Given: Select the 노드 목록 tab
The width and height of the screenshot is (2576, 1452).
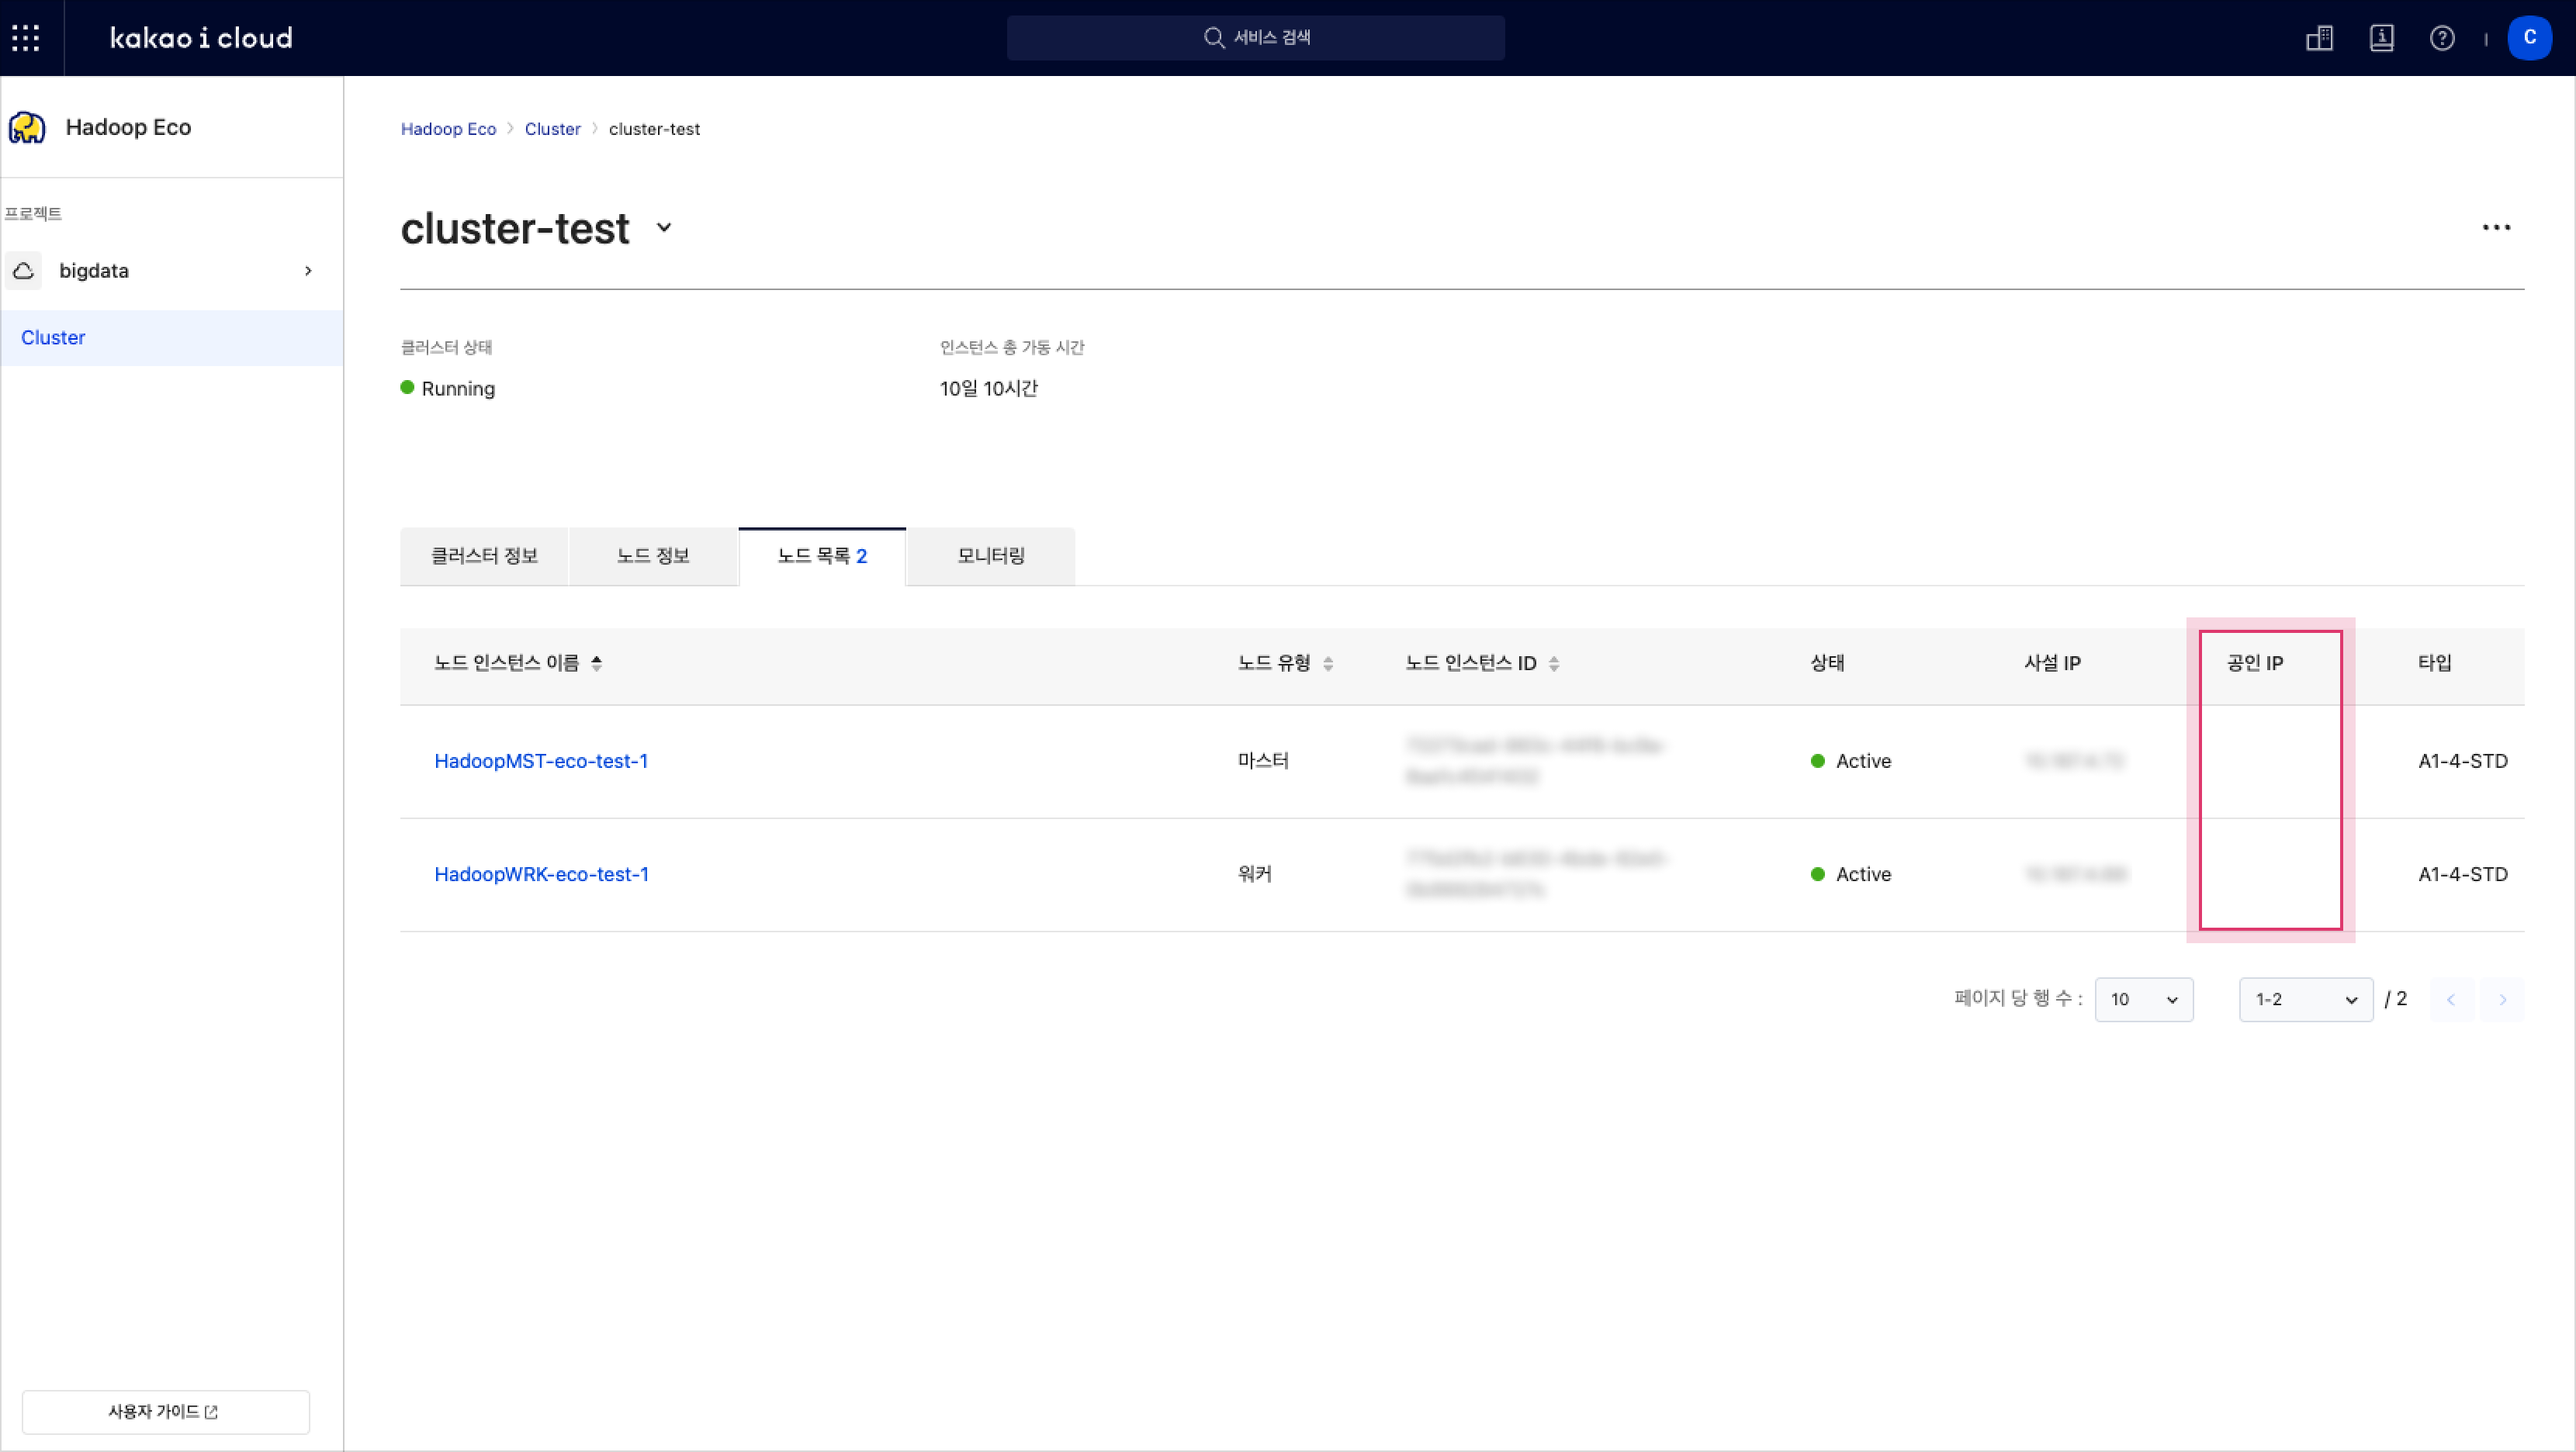Looking at the screenshot, I should click(x=822, y=556).
